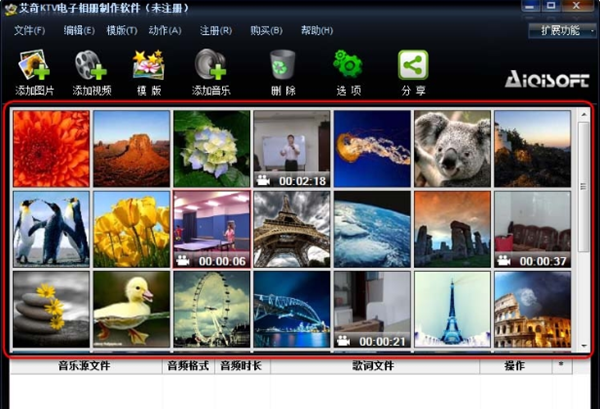Click the 歌词文件 column header

(374, 366)
